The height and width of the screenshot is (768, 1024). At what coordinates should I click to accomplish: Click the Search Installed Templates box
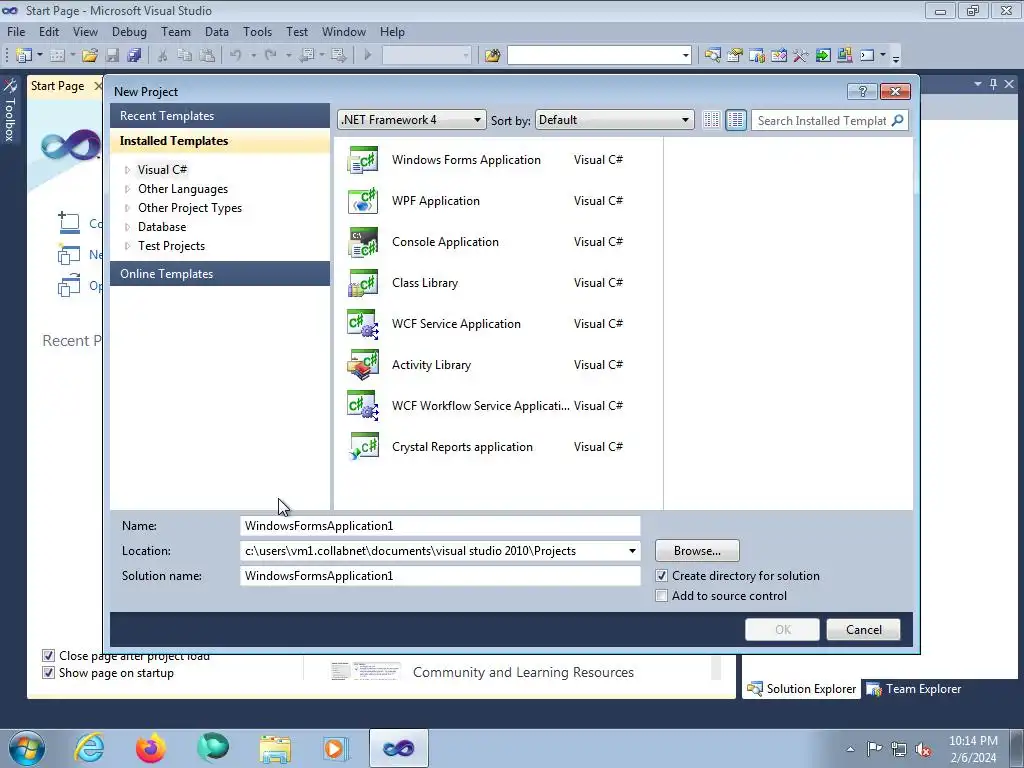(821, 120)
